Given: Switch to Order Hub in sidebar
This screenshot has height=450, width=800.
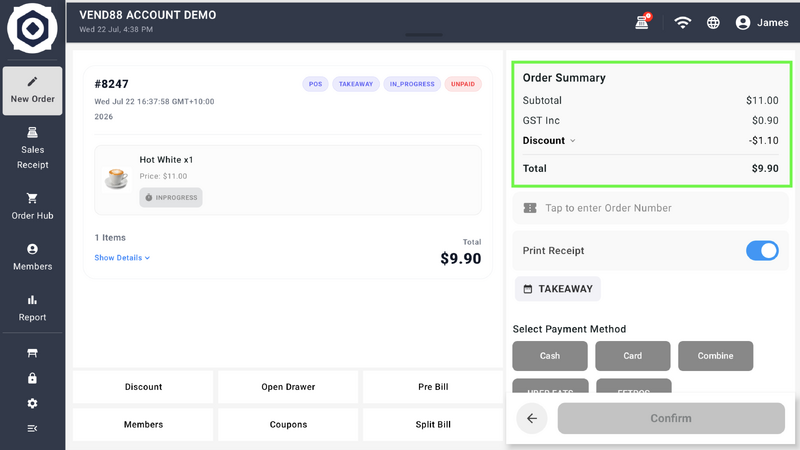Looking at the screenshot, I should tap(32, 207).
